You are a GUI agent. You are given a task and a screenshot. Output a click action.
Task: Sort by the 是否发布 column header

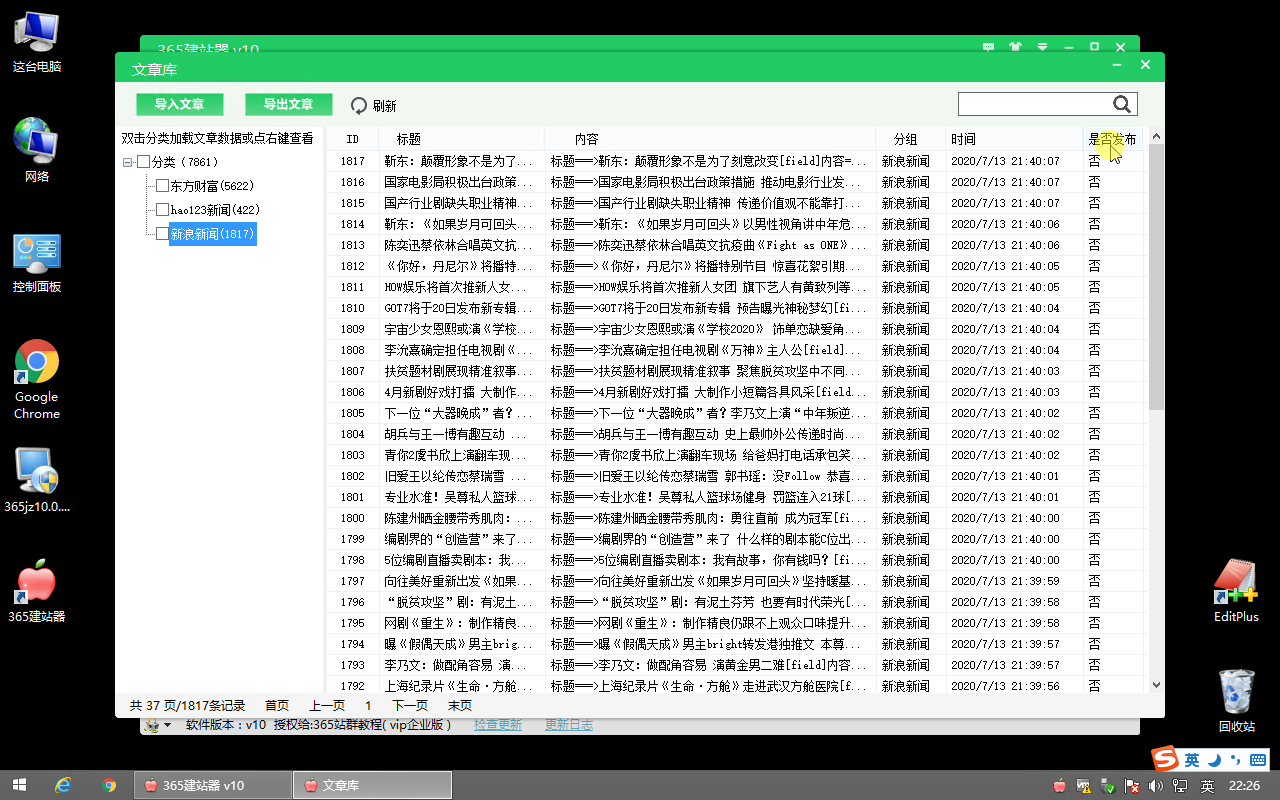pos(1112,139)
